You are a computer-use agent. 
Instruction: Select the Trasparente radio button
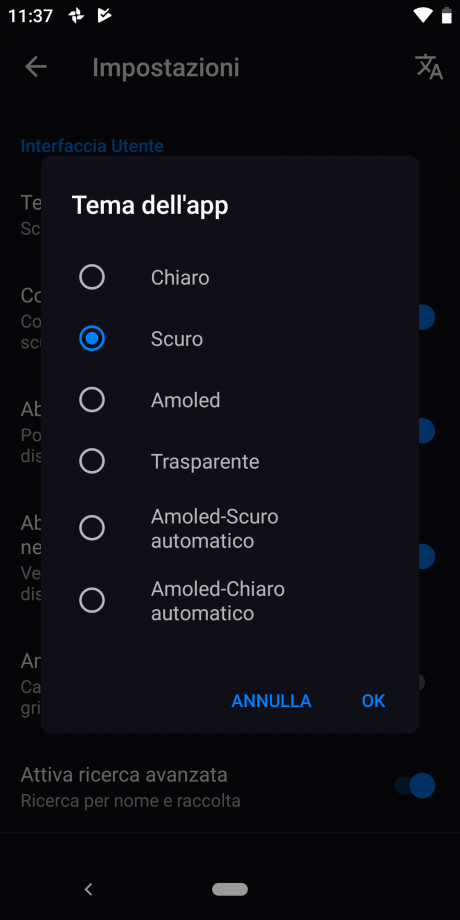pyautogui.click(x=92, y=461)
